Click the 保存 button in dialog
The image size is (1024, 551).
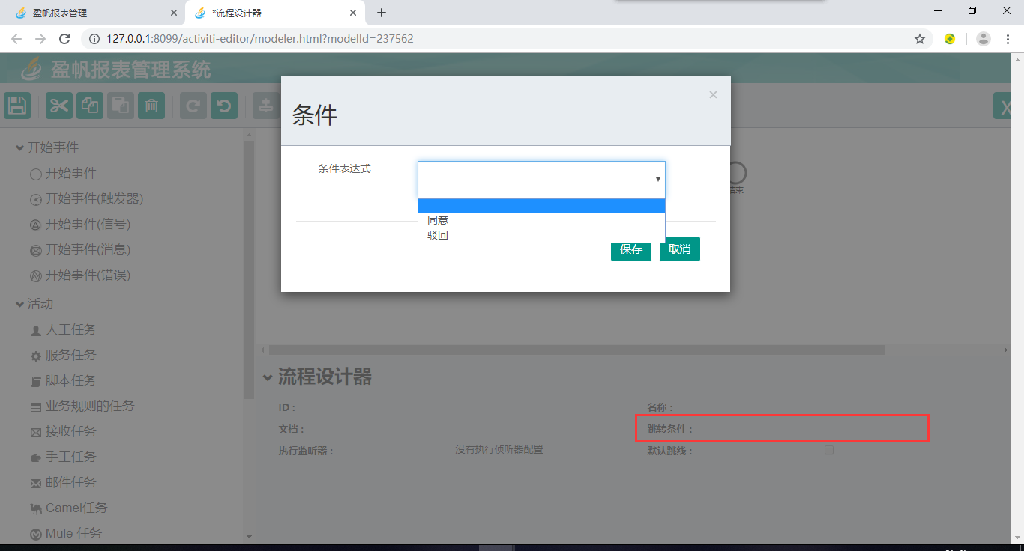(631, 249)
